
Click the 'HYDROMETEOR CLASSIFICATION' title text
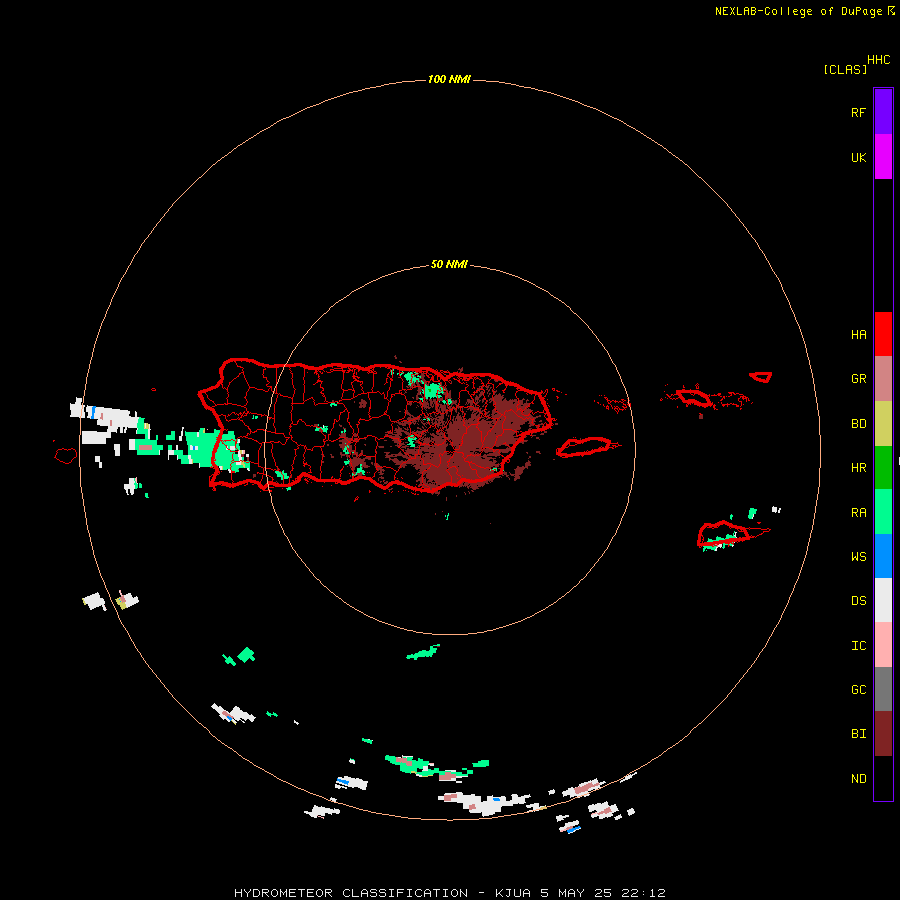pos(351,893)
